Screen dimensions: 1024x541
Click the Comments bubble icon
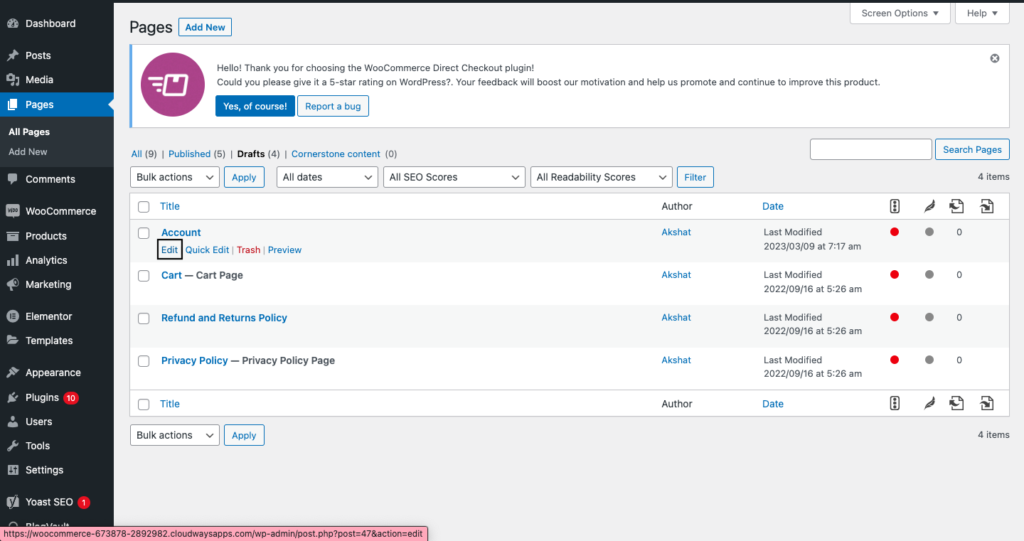point(12,179)
